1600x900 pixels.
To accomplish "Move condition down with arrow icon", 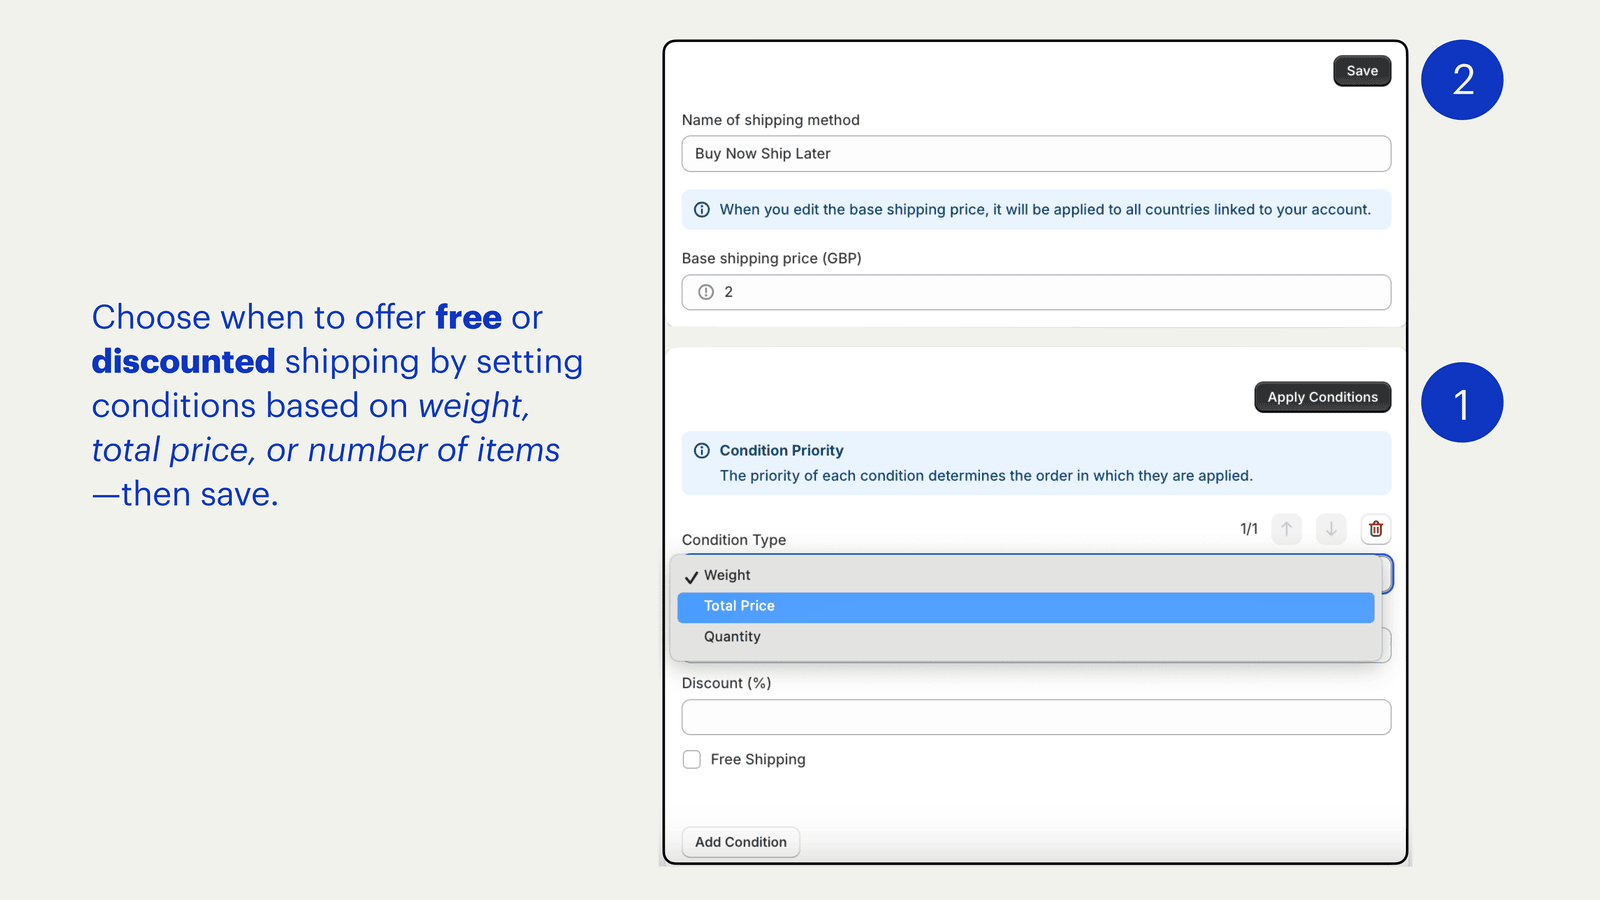I will point(1331,529).
